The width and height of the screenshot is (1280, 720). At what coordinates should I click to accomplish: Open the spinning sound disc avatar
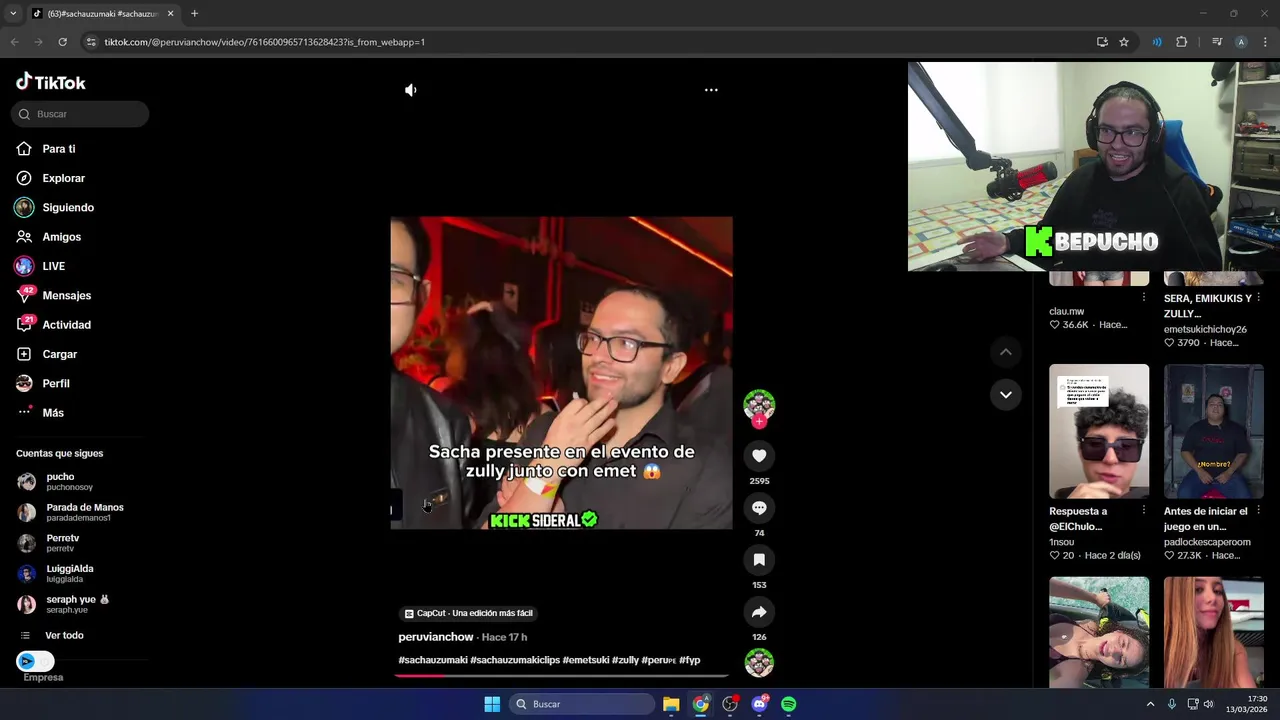[x=759, y=662]
